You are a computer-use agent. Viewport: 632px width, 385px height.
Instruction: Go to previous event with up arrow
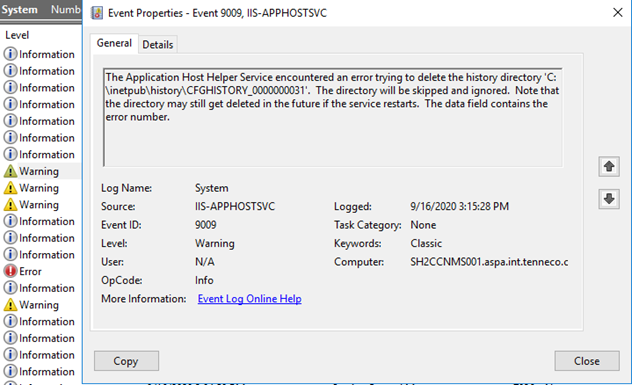[x=609, y=166]
